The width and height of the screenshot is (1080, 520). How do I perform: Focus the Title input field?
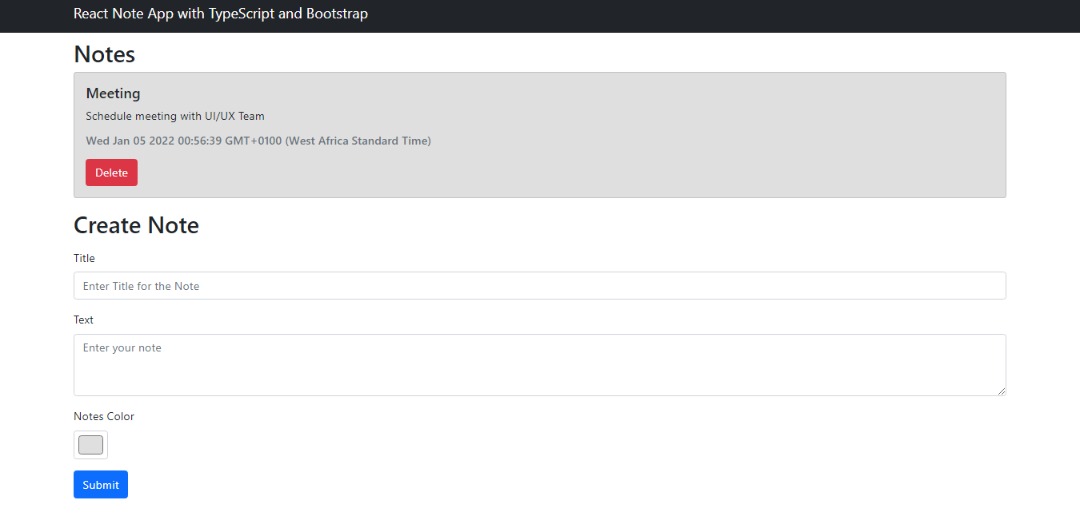(540, 286)
